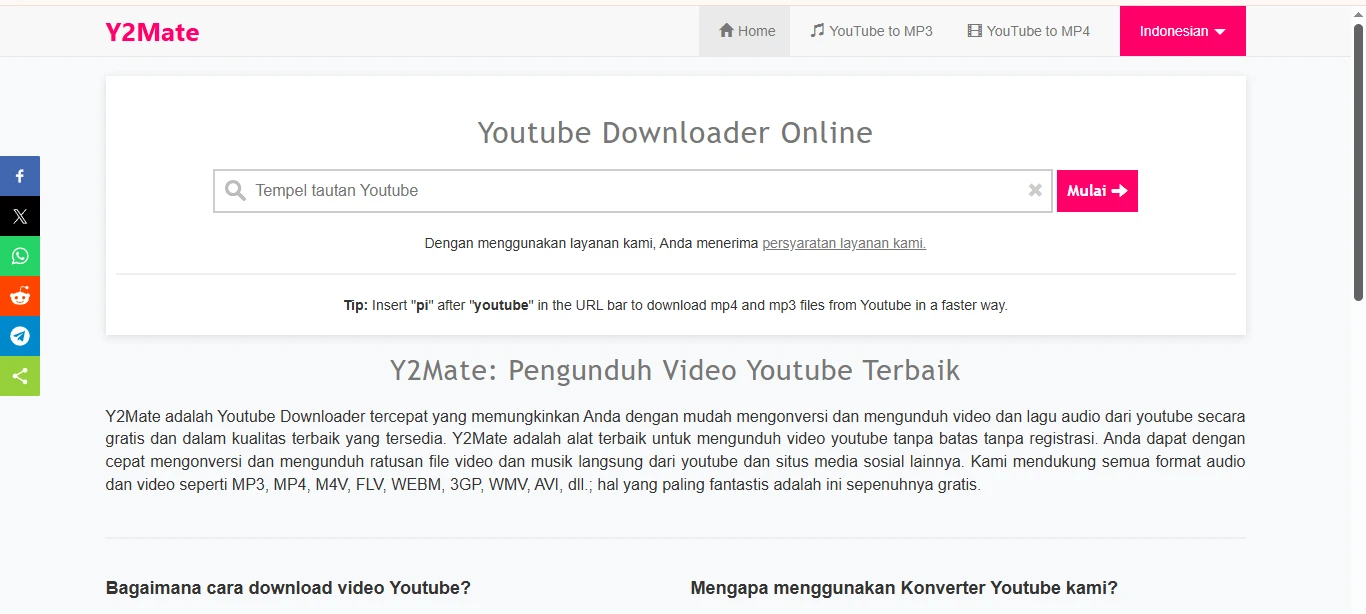Click the arrow inside Mulai button
Image resolution: width=1366 pixels, height=614 pixels.
pos(1119,191)
